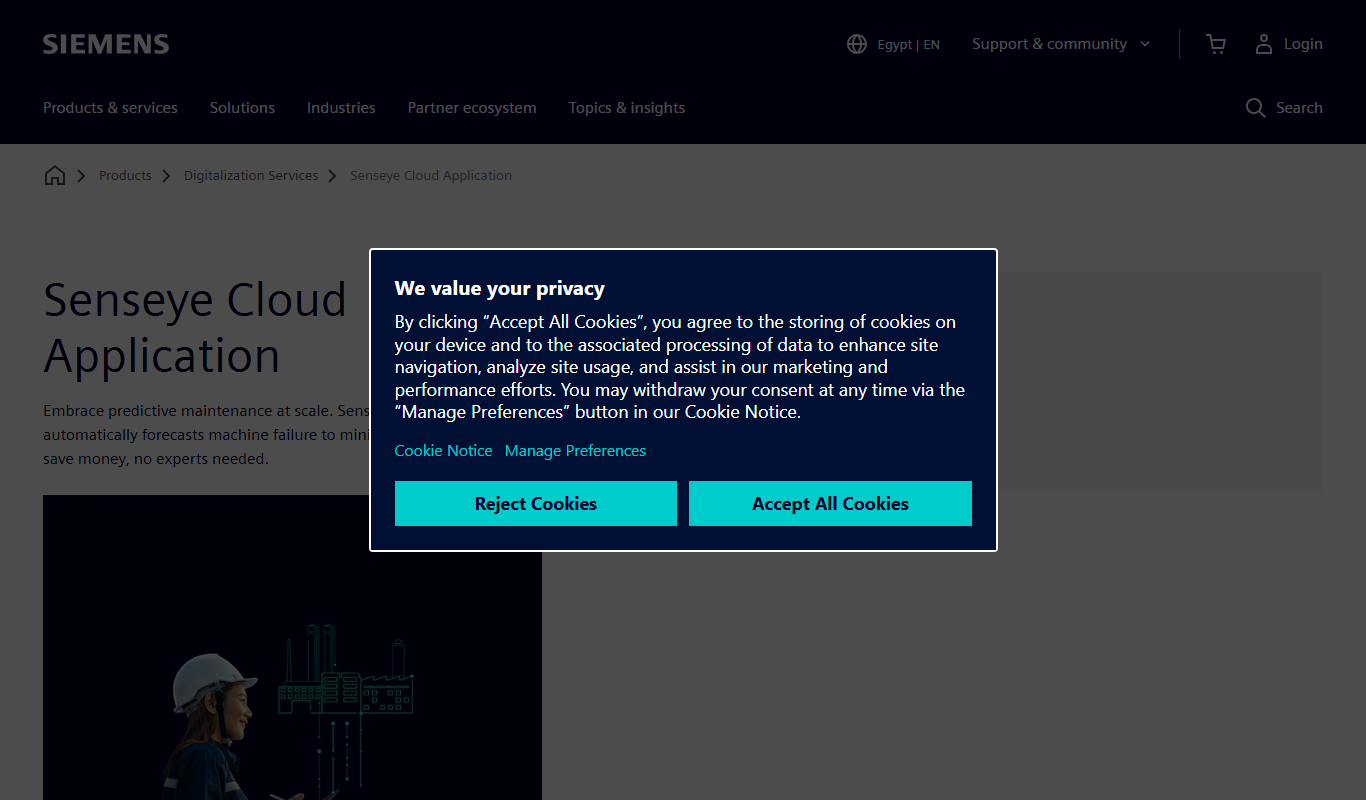
Task: Open the Partner ecosystem menu
Action: 472,108
